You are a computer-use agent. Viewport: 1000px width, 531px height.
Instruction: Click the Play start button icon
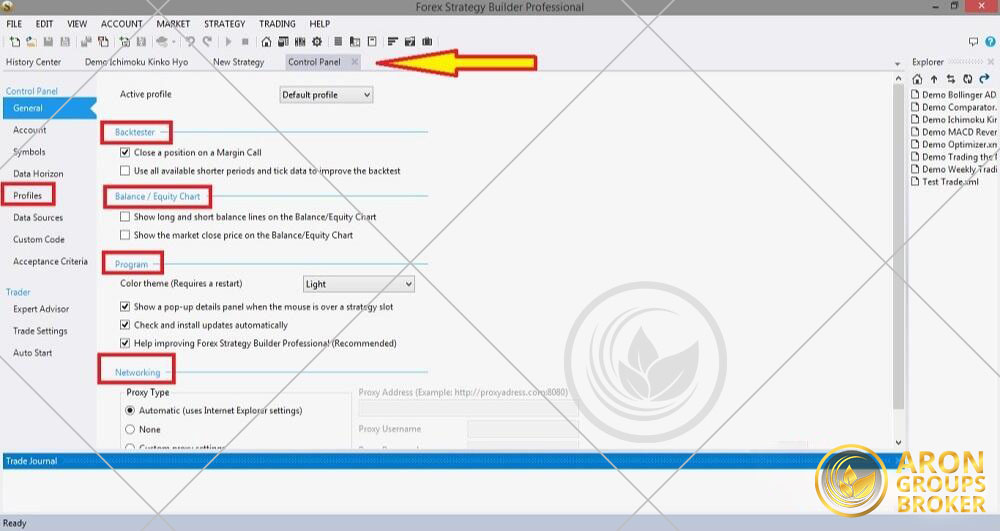point(228,42)
